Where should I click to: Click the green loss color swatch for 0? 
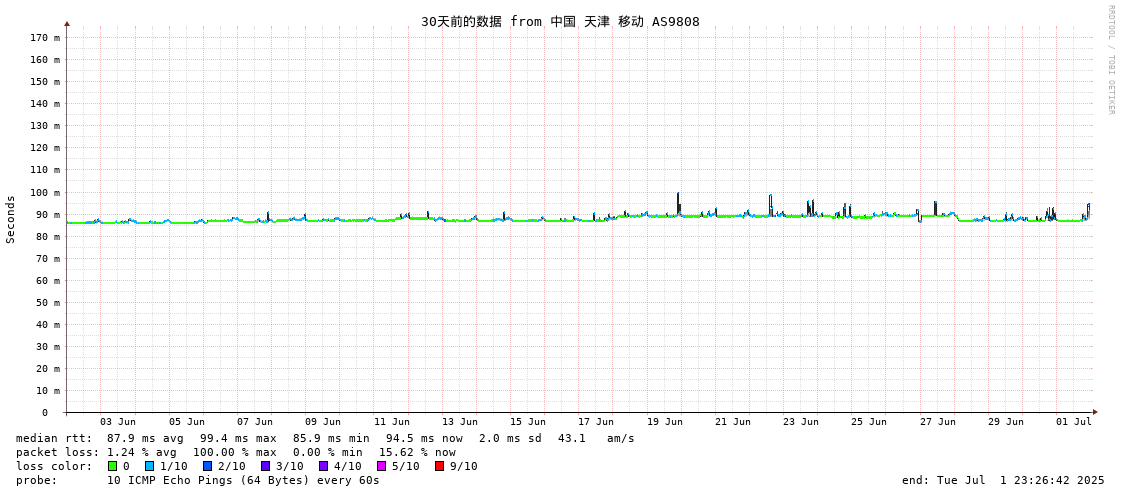(112, 466)
